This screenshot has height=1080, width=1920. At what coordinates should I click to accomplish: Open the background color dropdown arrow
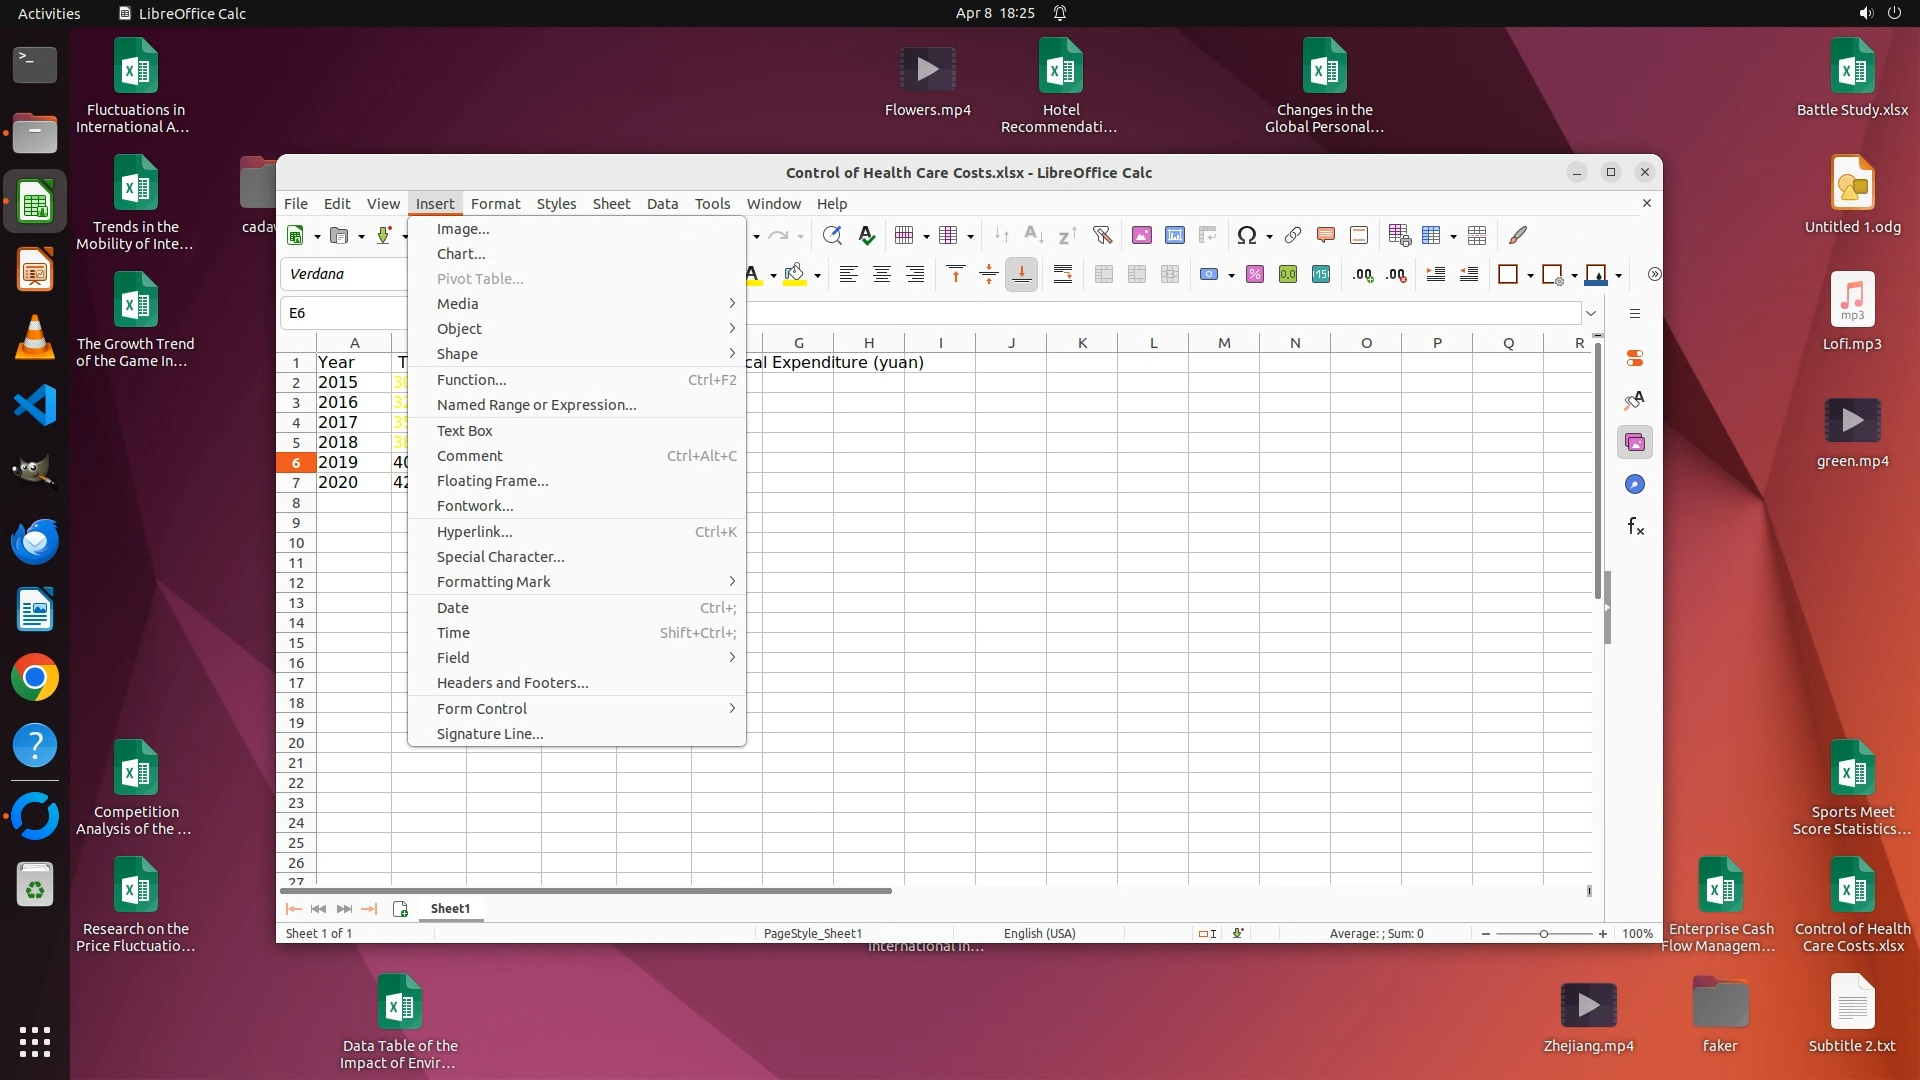click(818, 276)
